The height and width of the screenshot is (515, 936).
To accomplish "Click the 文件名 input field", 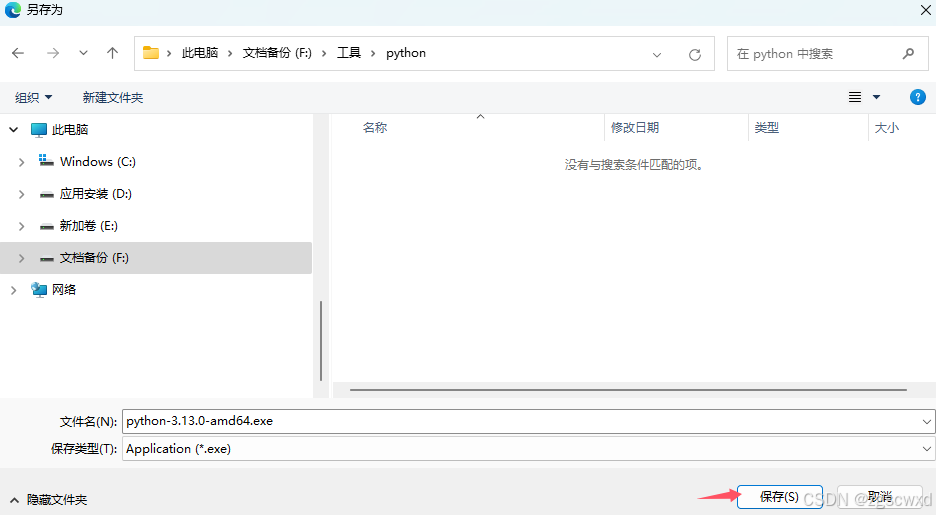I will pos(521,421).
